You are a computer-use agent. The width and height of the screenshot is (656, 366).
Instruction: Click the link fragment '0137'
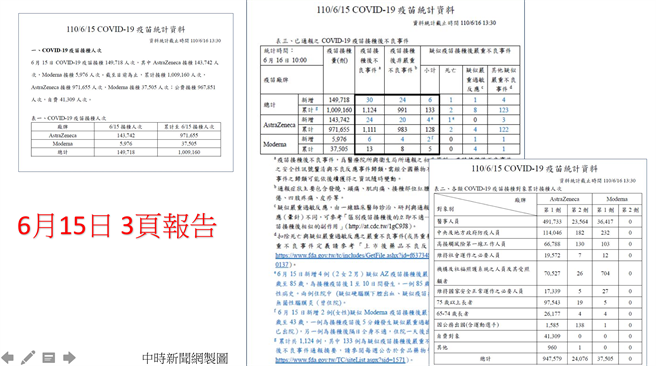click(282, 264)
